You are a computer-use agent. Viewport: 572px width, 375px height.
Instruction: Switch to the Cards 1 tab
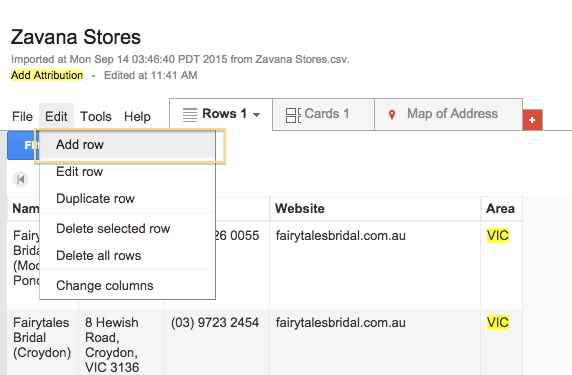tap(323, 114)
